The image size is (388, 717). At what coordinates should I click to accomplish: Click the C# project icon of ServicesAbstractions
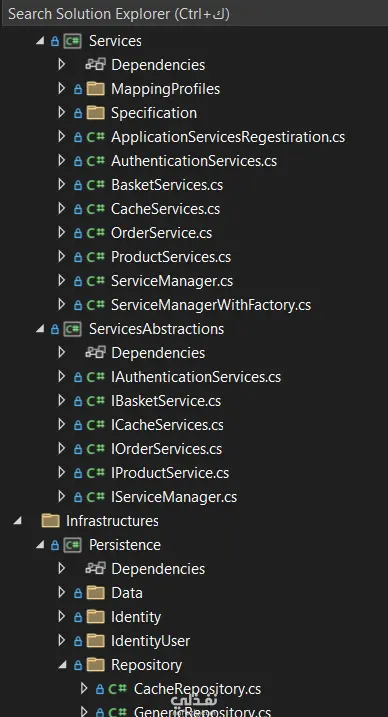point(72,329)
